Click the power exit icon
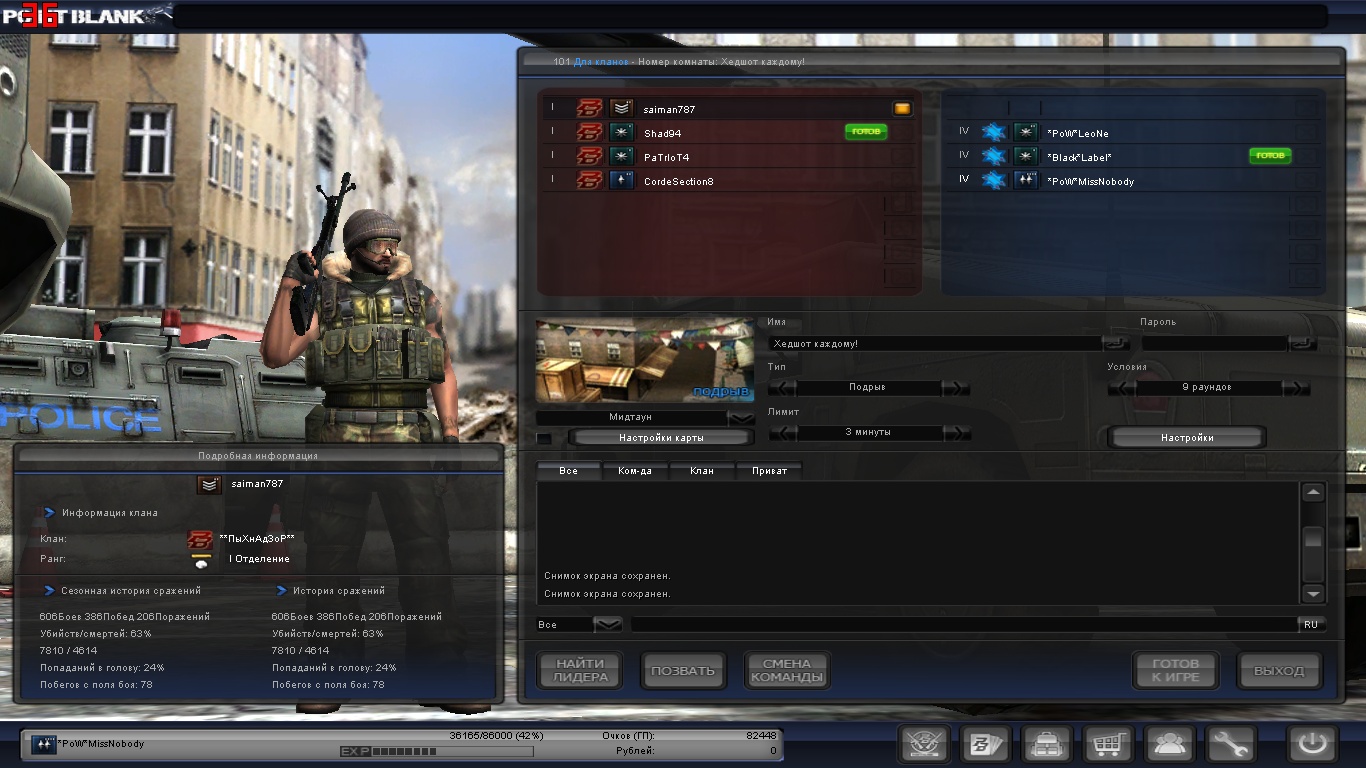The image size is (1366, 768). click(1311, 744)
